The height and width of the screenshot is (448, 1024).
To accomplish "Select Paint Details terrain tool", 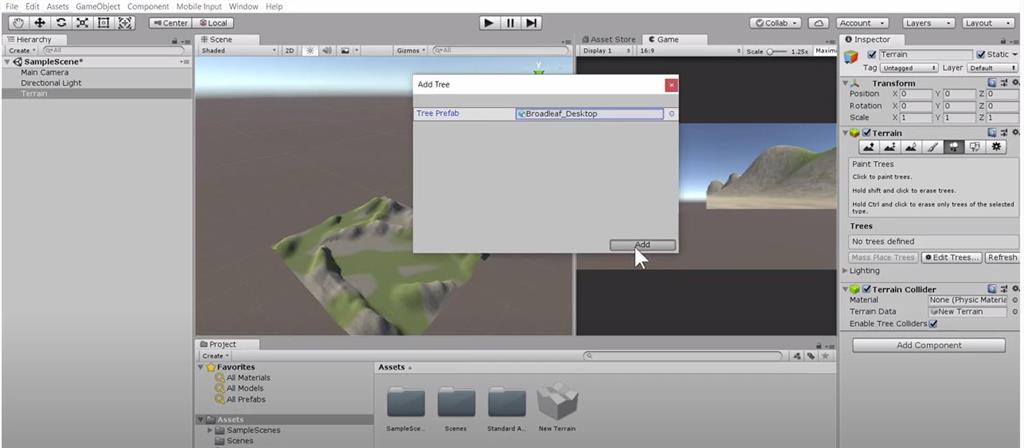I will (x=974, y=147).
